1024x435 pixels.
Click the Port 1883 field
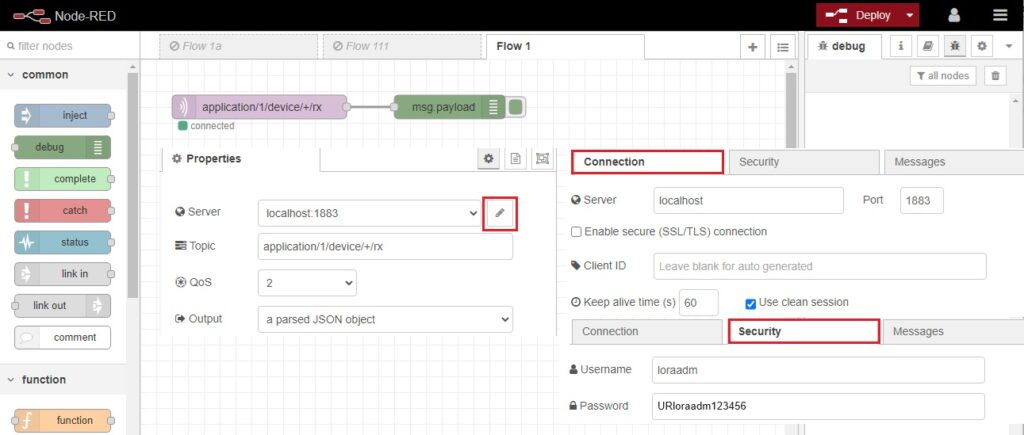tap(921, 201)
